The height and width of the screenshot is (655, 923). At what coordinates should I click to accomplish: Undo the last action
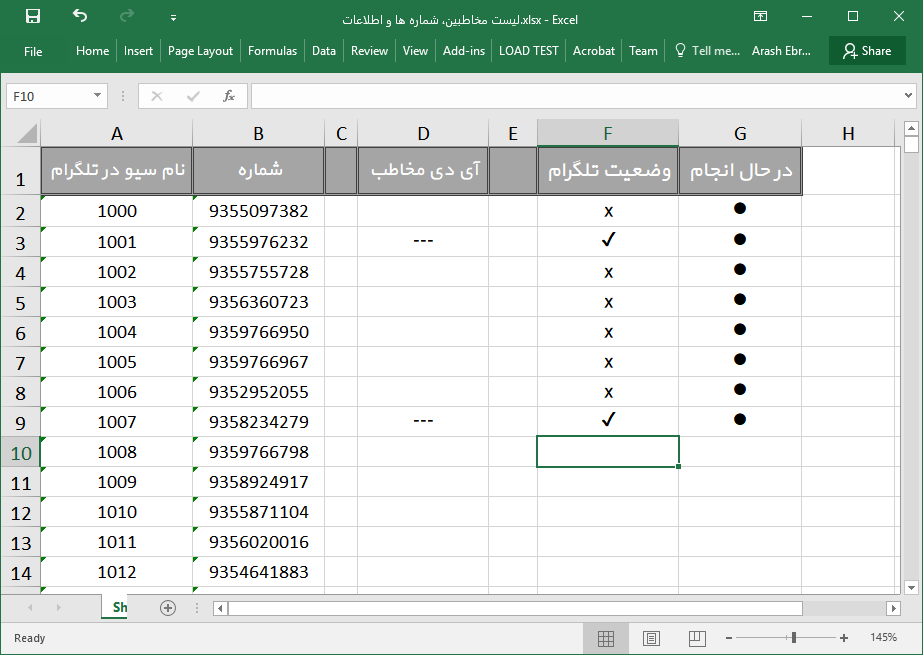point(80,16)
